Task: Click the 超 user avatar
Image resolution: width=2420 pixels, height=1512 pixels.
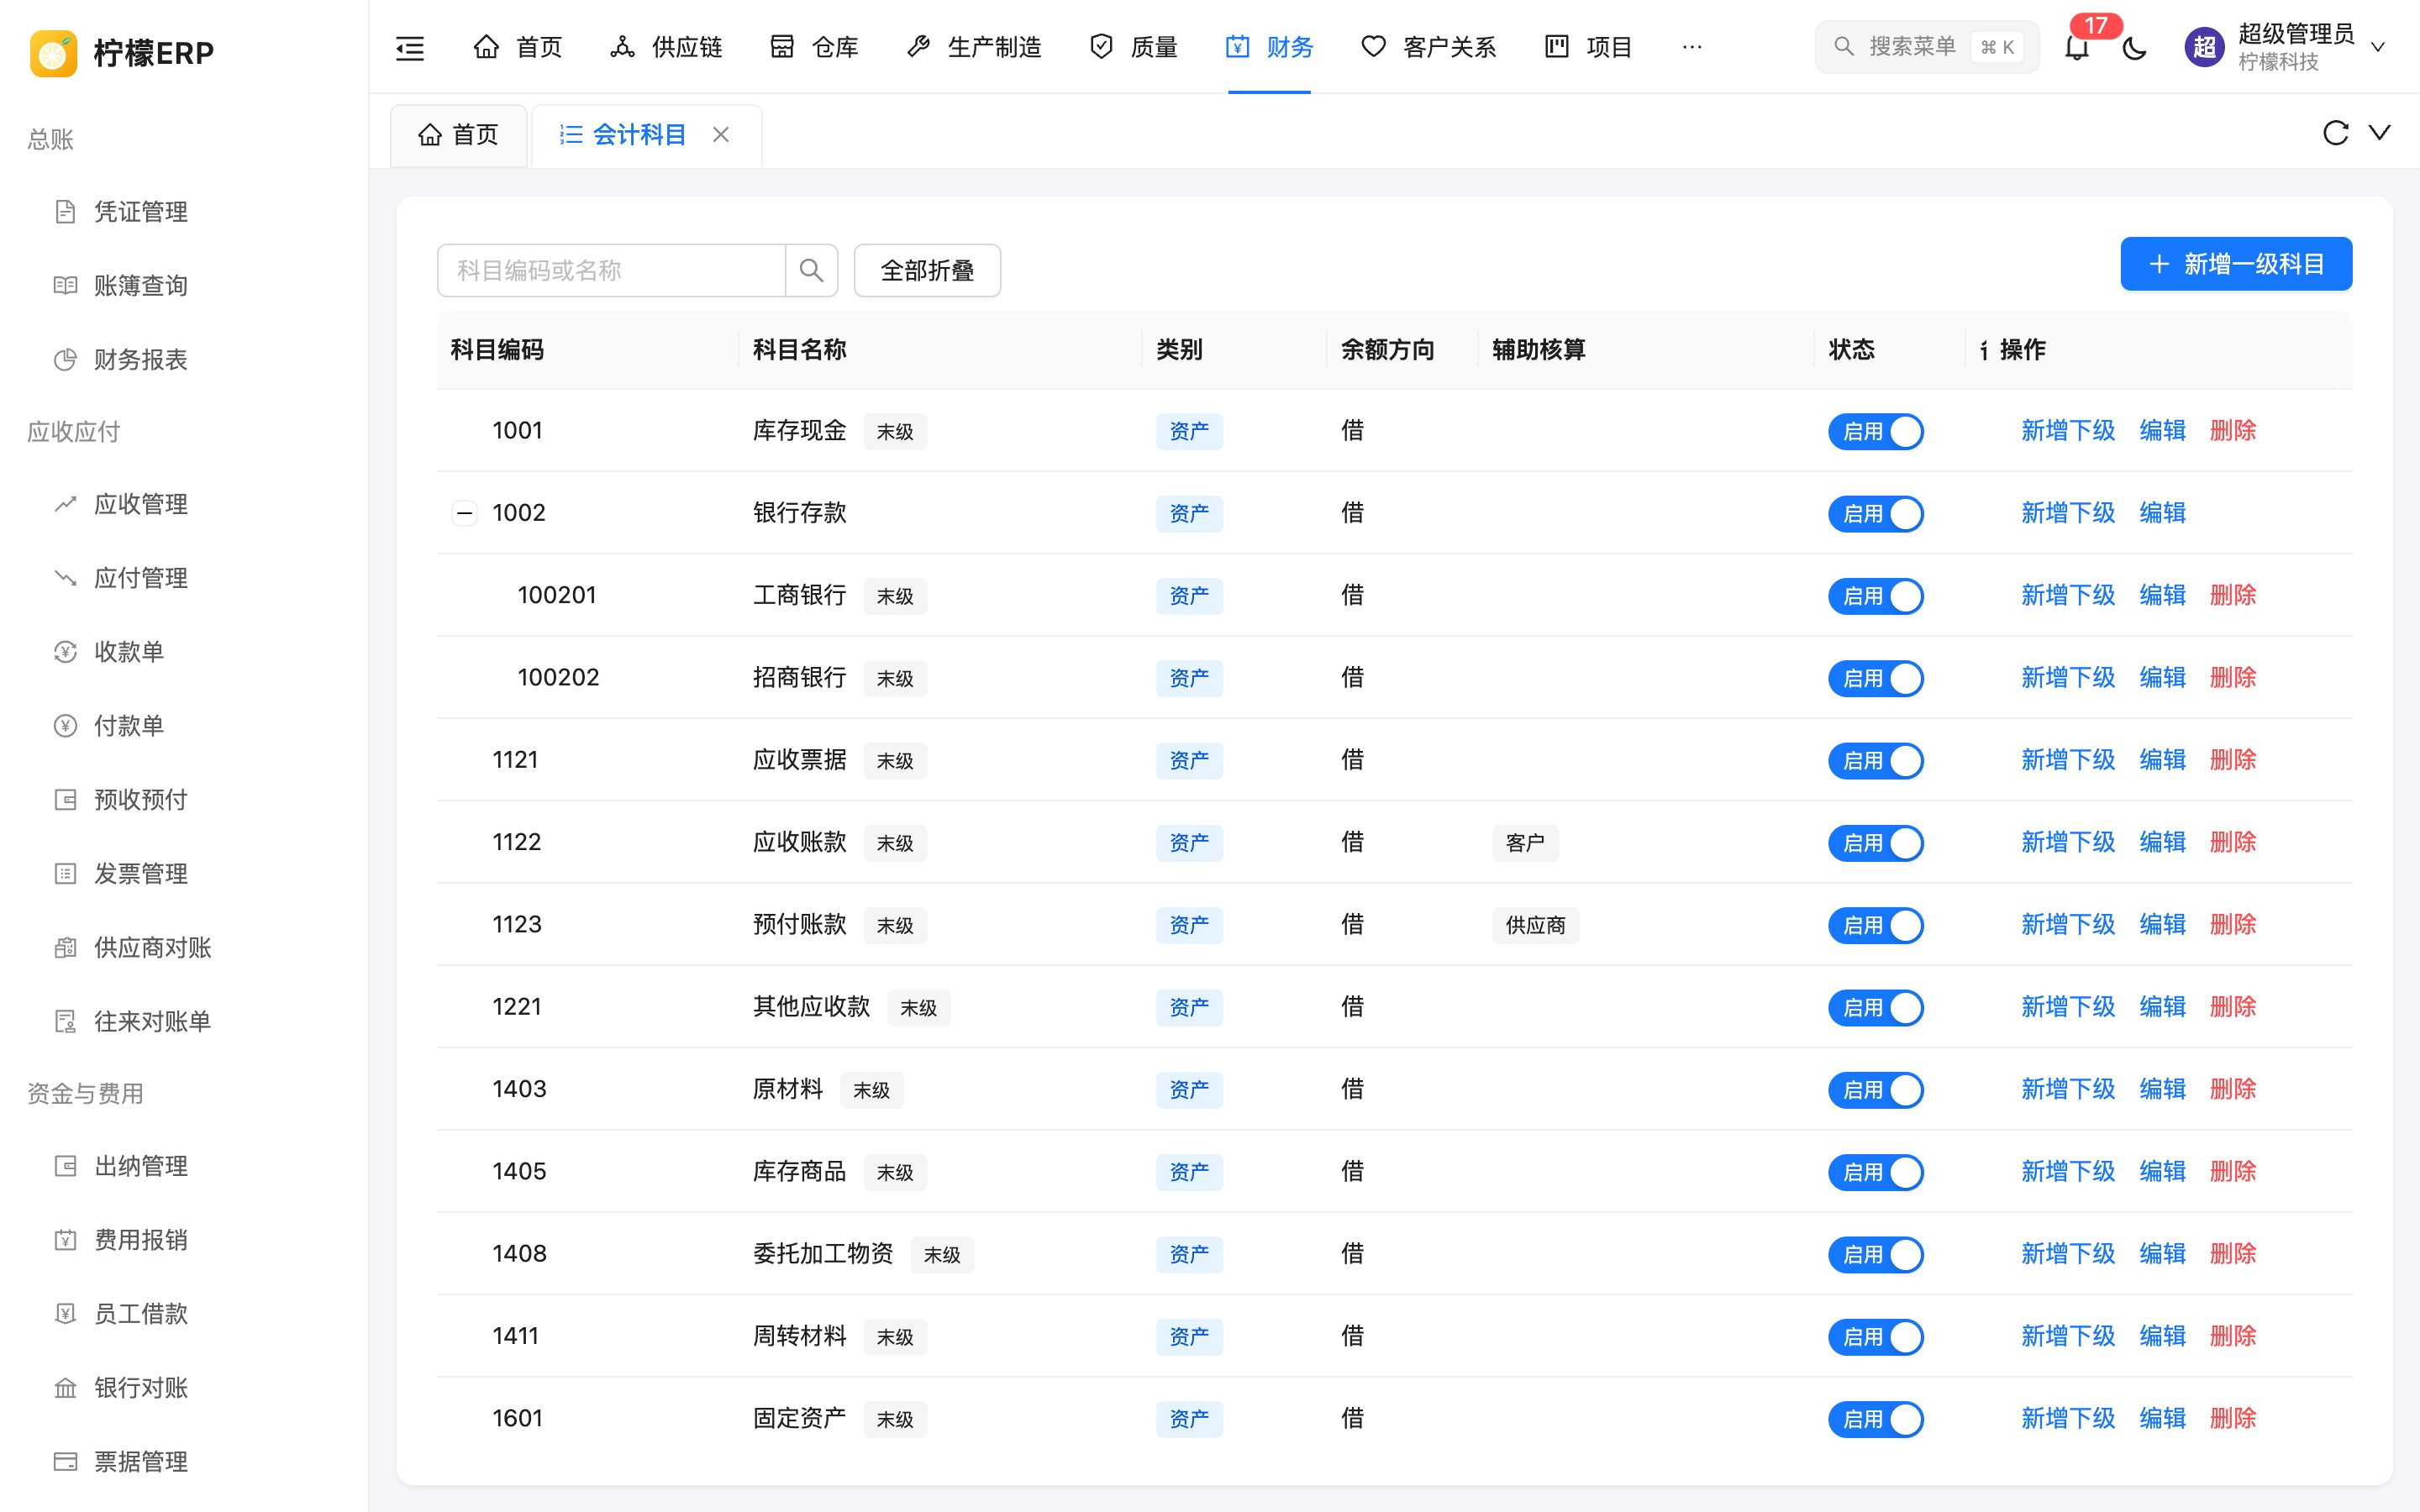Action: 2204,47
